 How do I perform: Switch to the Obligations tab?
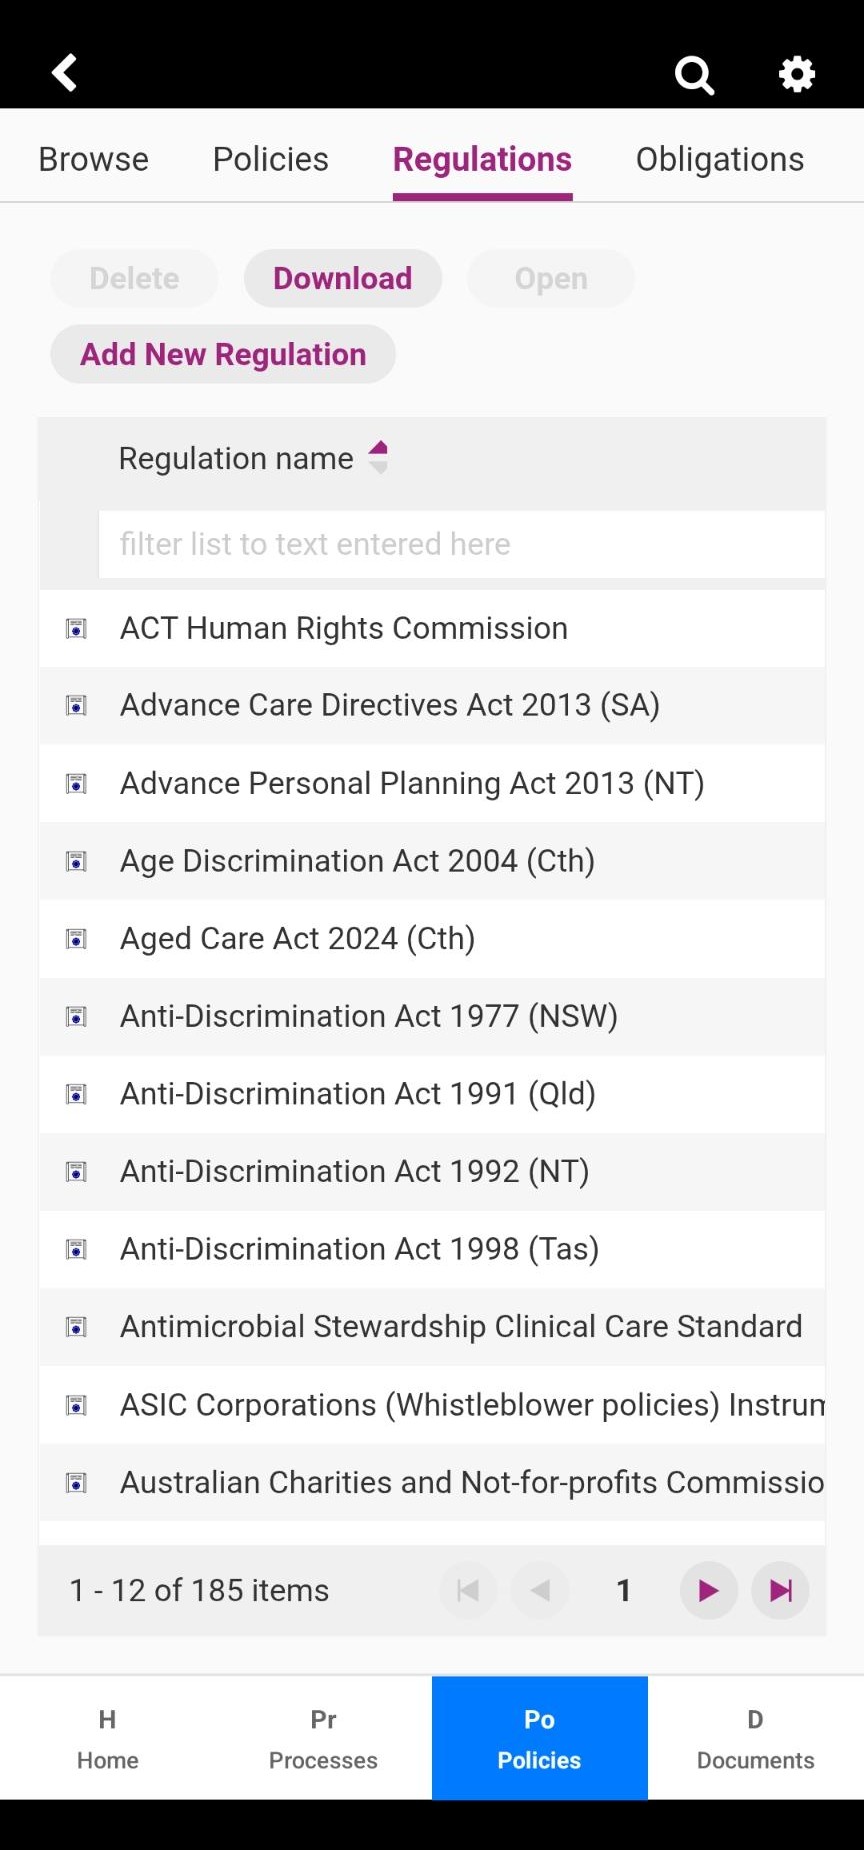coord(720,159)
